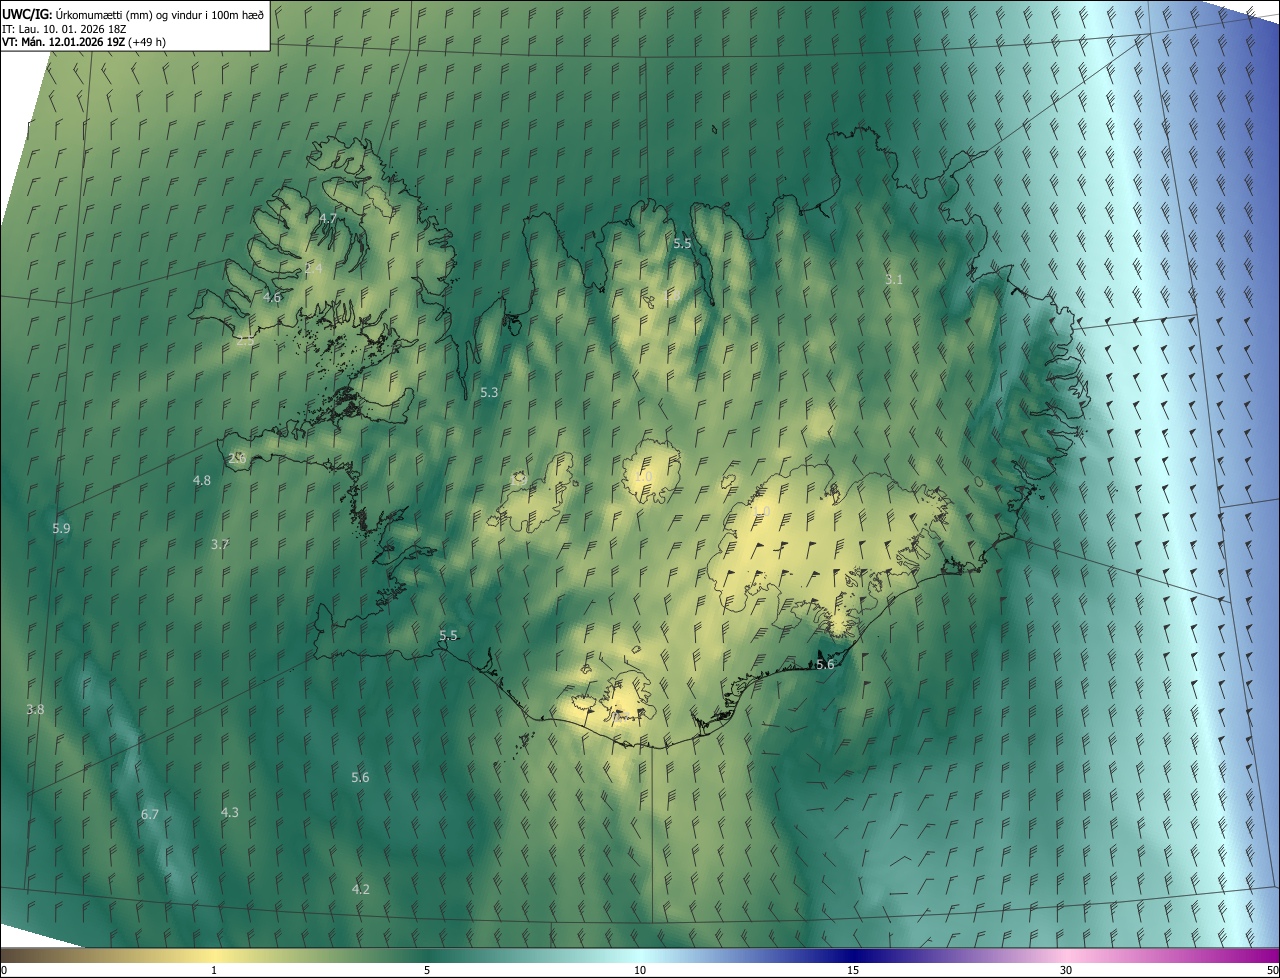Click the 2.5 value label
Viewport: 1280px width, 978px height.
point(245,340)
